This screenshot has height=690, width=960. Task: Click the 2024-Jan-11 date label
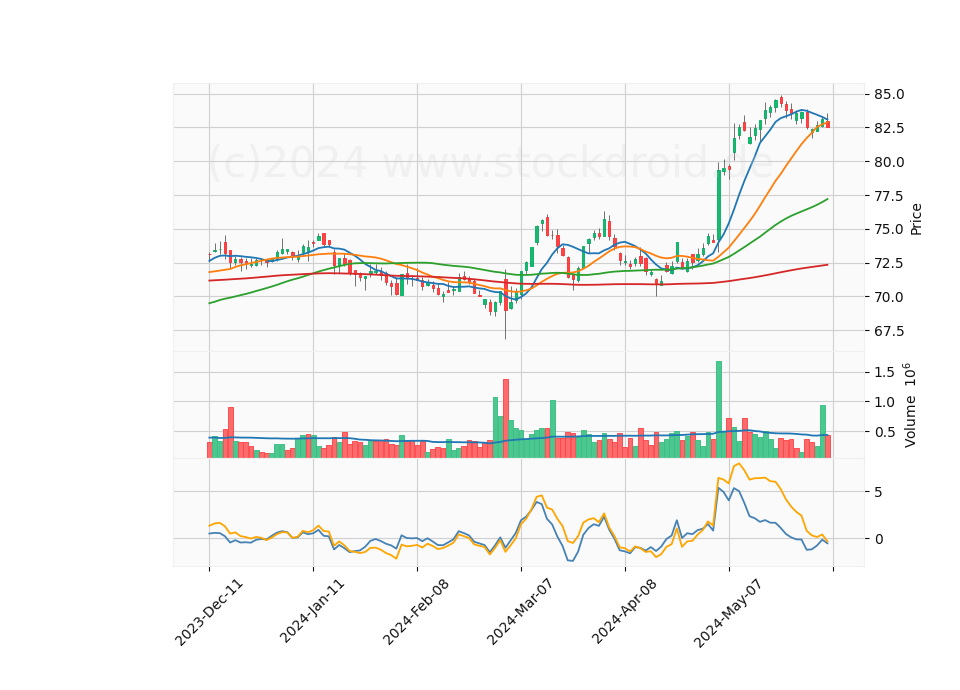pyautogui.click(x=313, y=612)
